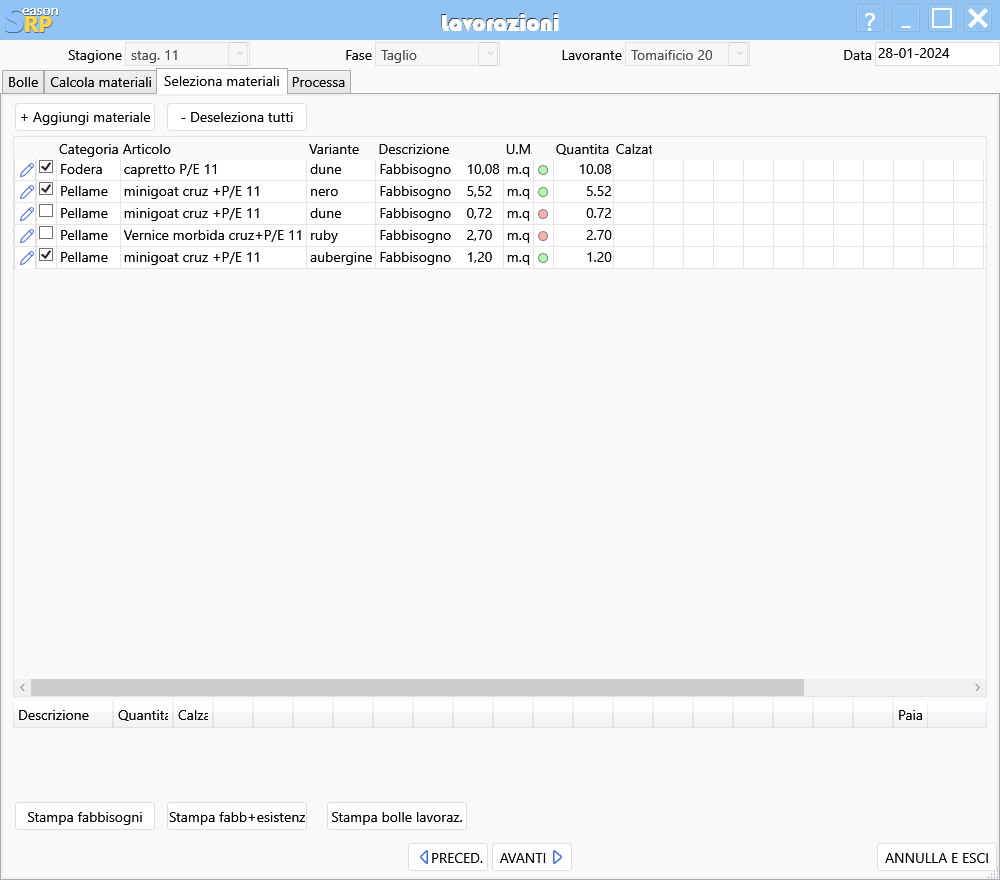The image size is (1000, 880).
Task: Uncheck the minigoat cruz nero checkbox
Action: tap(46, 189)
